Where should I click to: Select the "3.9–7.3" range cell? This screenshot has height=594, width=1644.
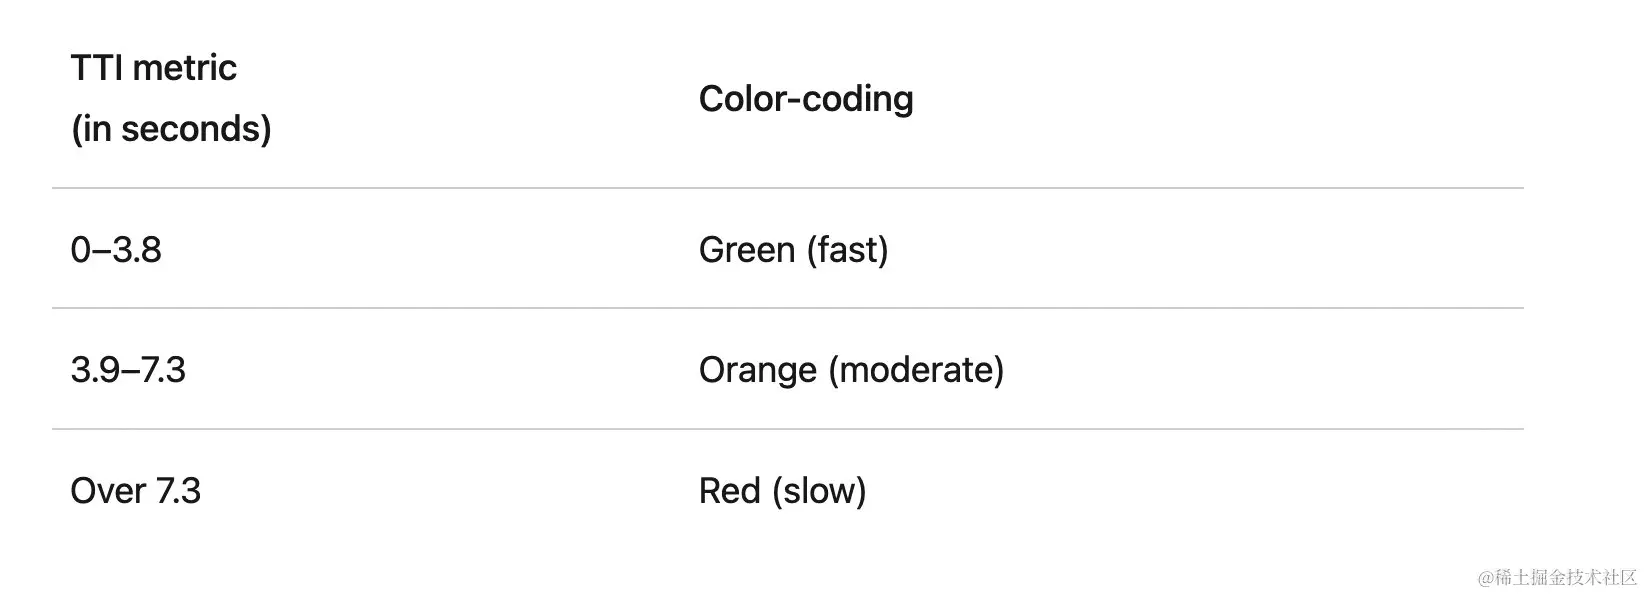coord(128,370)
